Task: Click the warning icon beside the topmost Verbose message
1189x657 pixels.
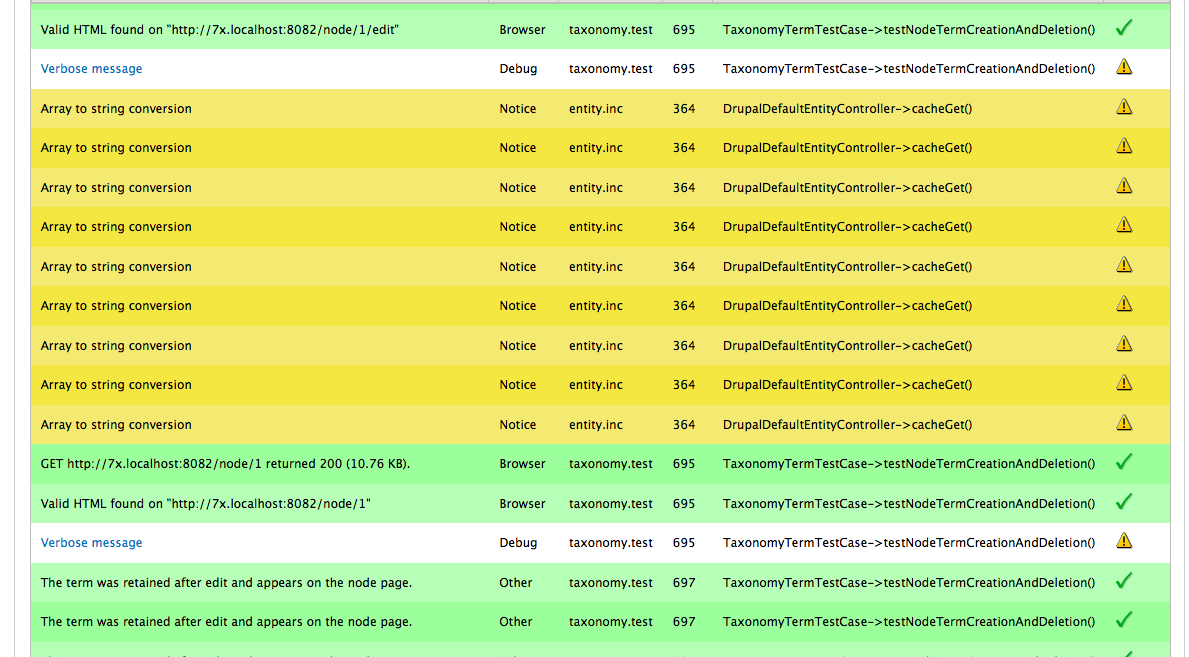Action: click(x=1124, y=68)
